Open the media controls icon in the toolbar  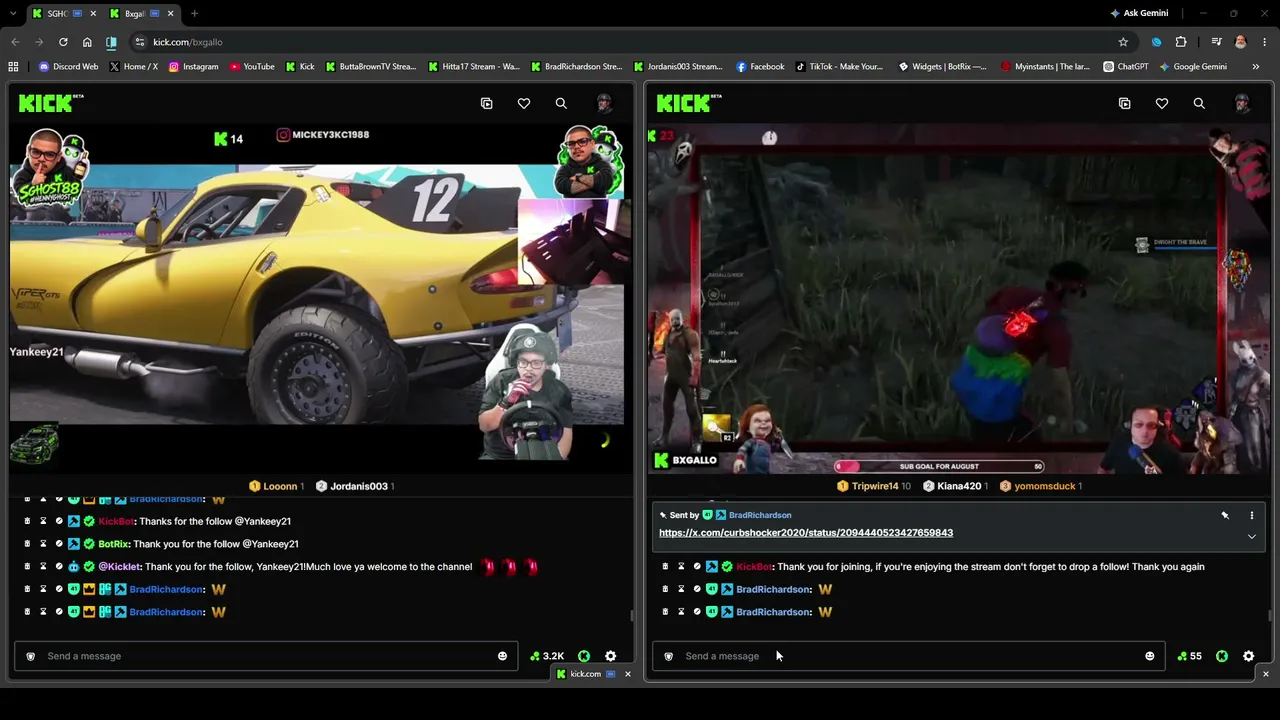click(1216, 42)
